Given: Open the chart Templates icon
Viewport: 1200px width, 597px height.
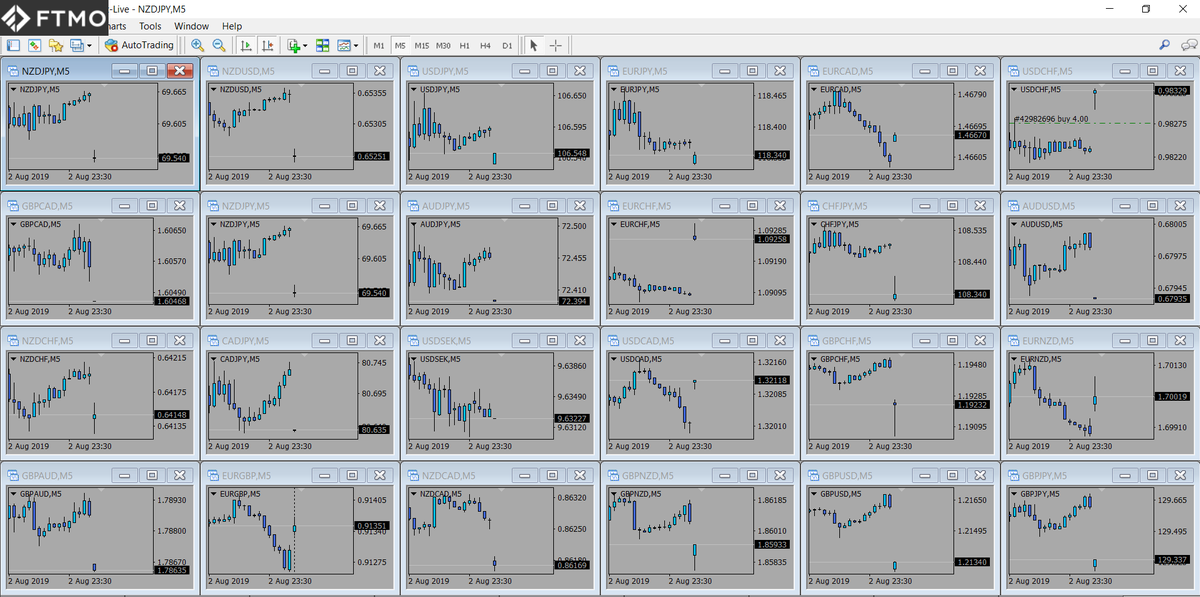Looking at the screenshot, I should pyautogui.click(x=345, y=45).
